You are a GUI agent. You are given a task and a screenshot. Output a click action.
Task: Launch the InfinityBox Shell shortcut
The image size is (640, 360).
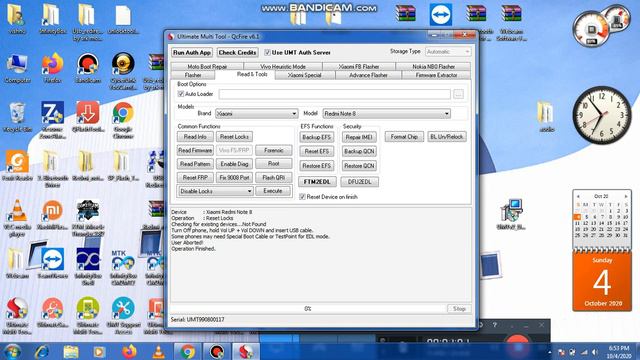pos(88,267)
